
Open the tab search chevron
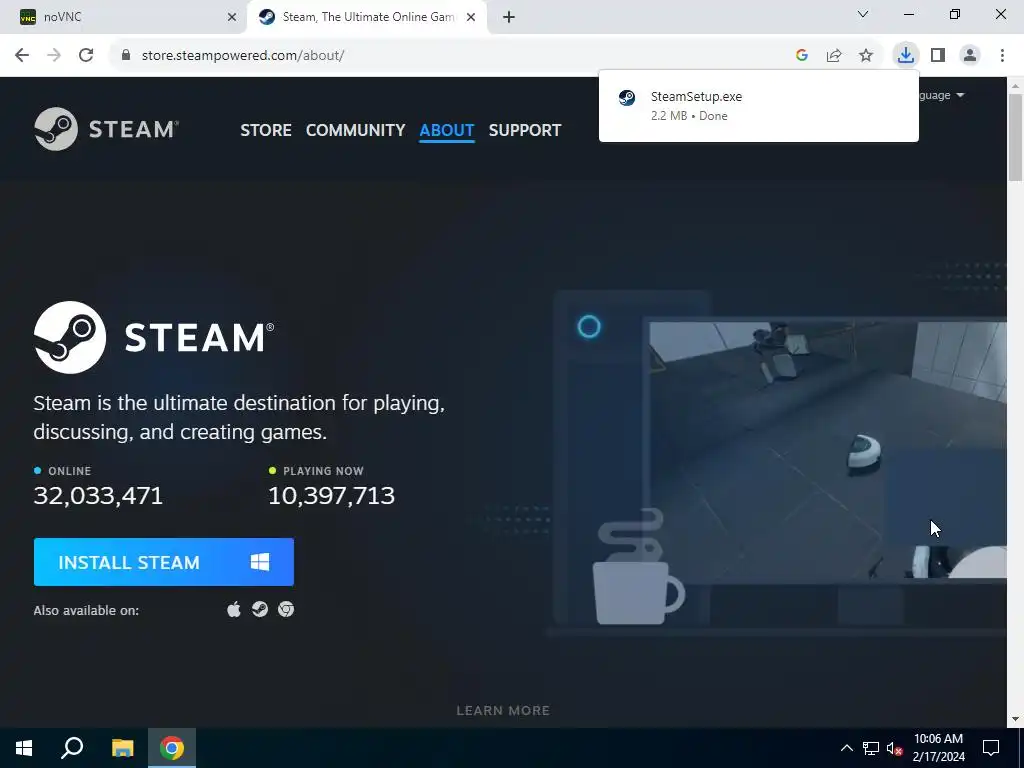863,14
